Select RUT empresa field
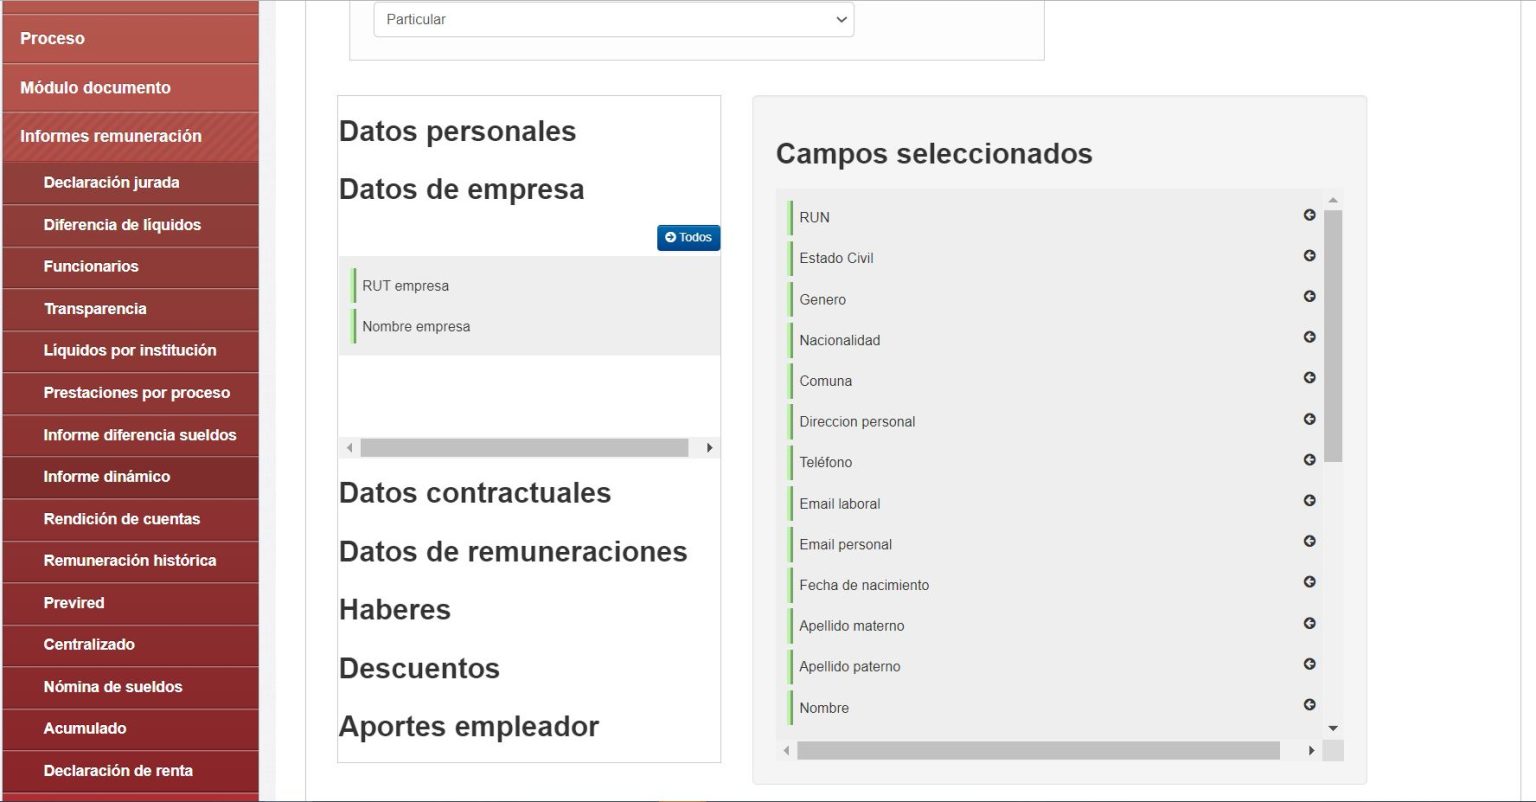This screenshot has width=1536, height=802. click(535, 286)
